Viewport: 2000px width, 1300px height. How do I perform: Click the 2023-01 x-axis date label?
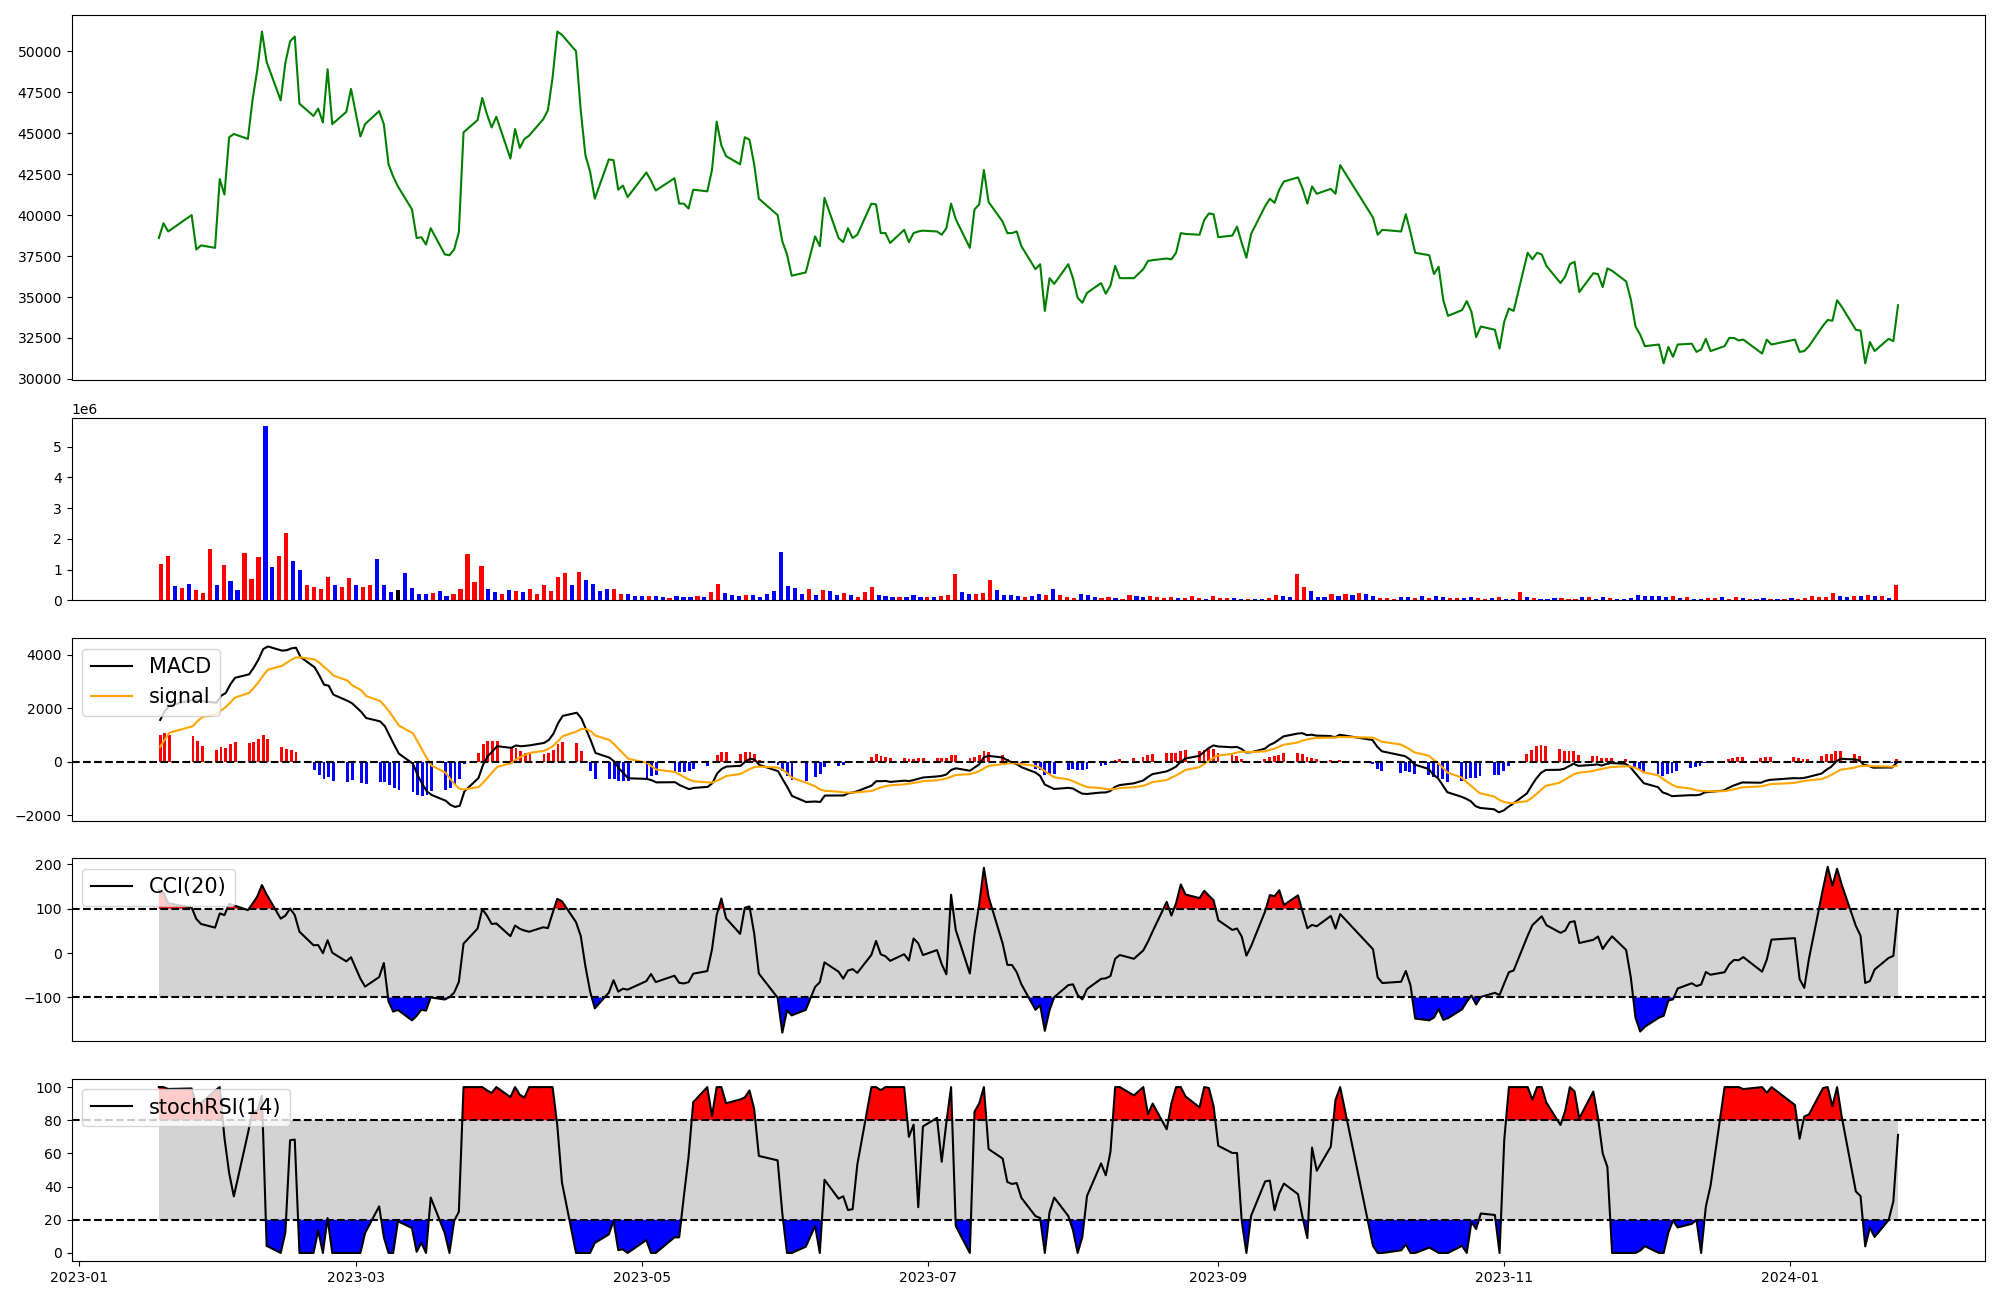tap(79, 1277)
